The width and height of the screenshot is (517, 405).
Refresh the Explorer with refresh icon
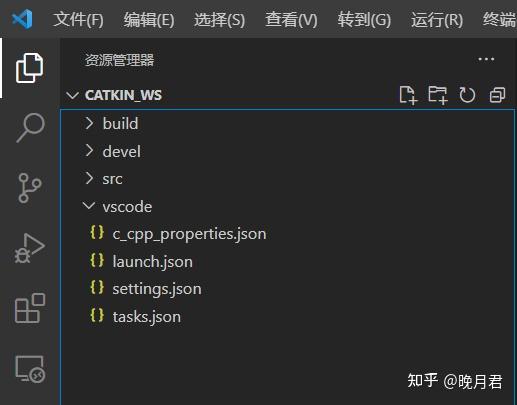point(467,95)
